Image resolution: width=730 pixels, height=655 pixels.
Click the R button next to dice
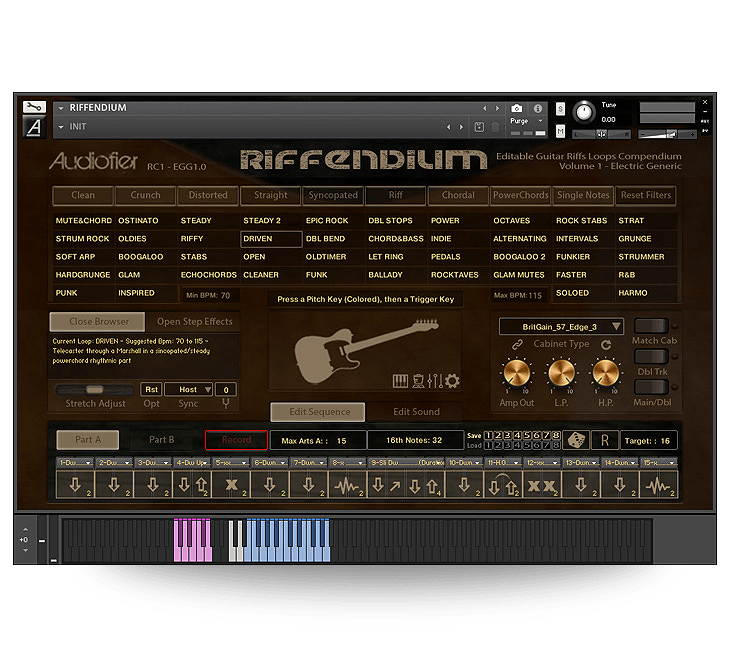coord(605,440)
